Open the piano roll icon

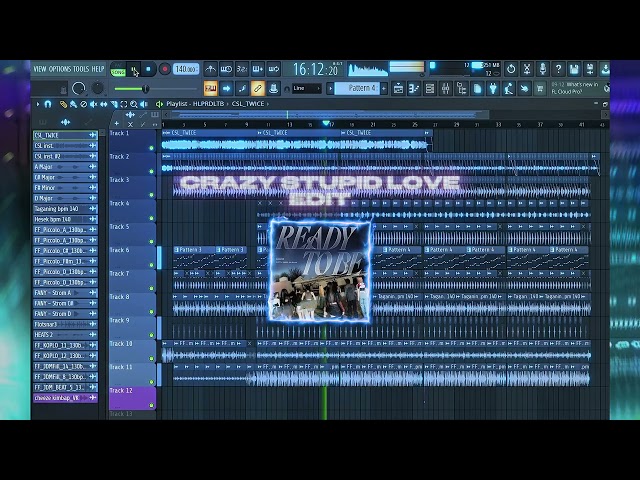pyautogui.click(x=430, y=88)
